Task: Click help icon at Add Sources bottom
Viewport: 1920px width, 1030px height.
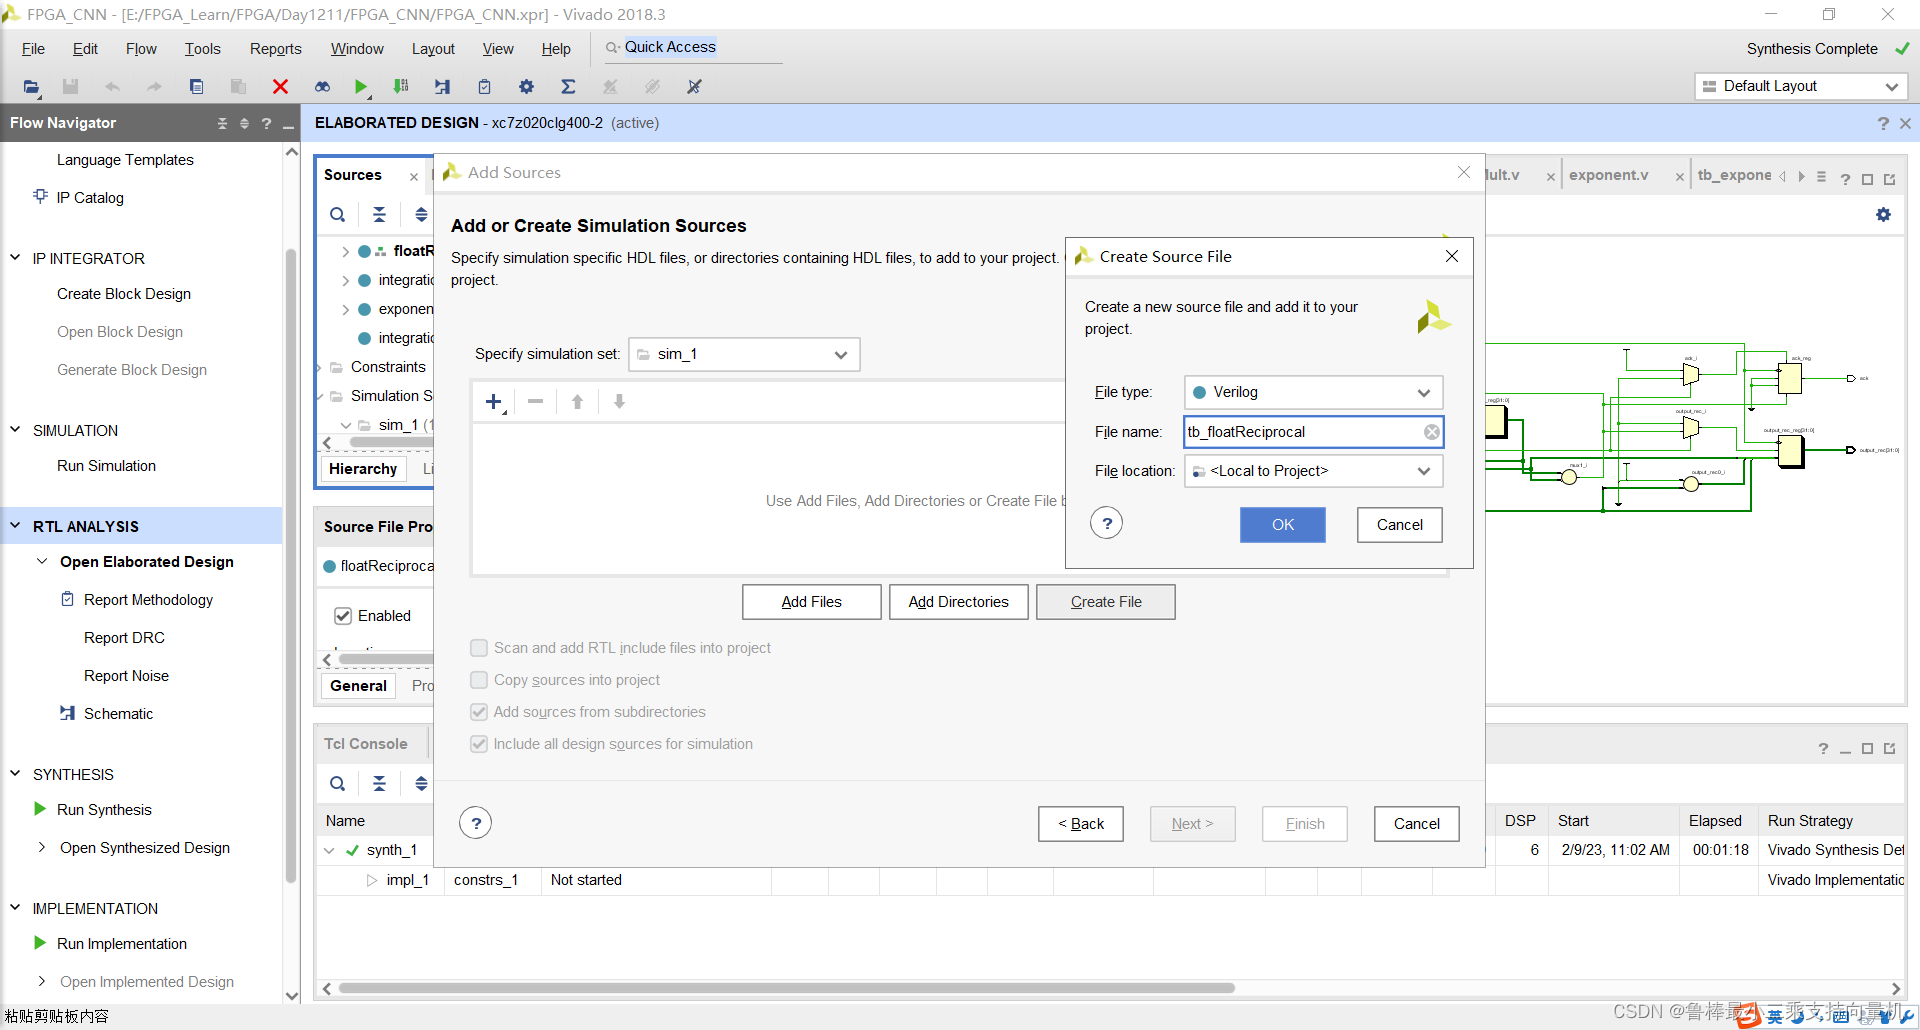Action: pos(476,823)
